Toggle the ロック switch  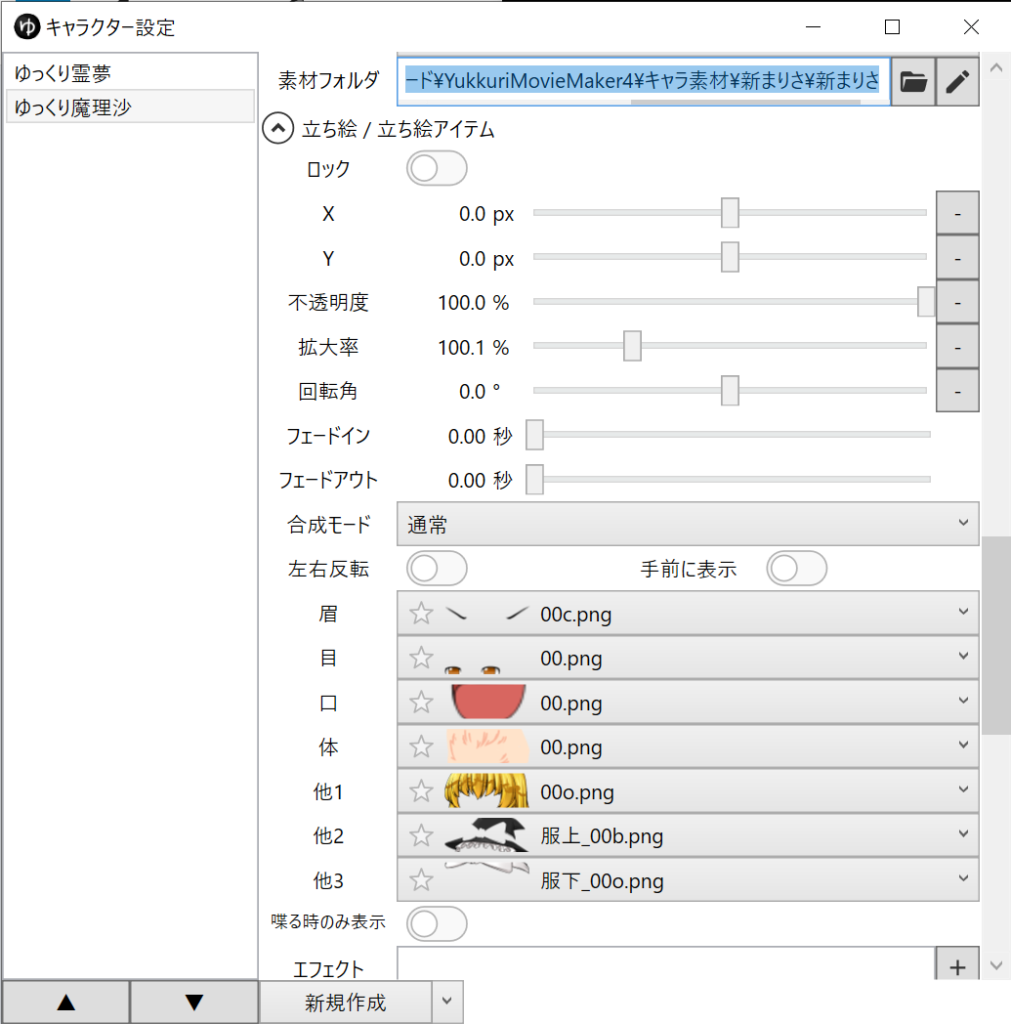(436, 168)
